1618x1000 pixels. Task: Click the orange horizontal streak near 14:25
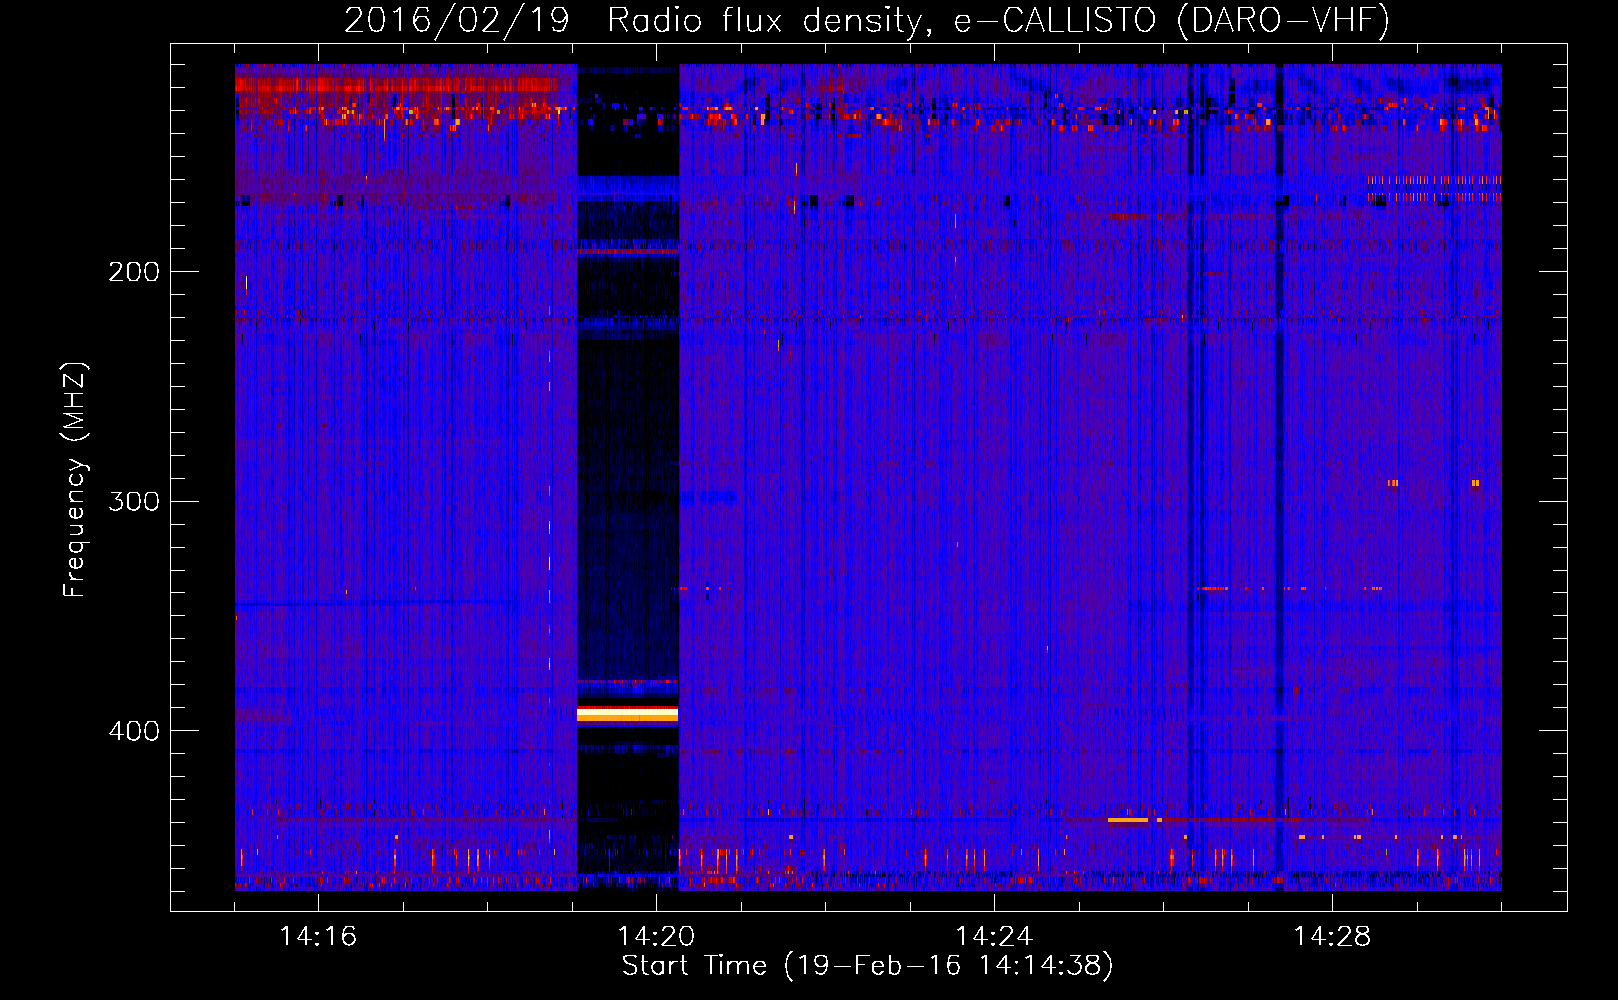click(x=1127, y=820)
